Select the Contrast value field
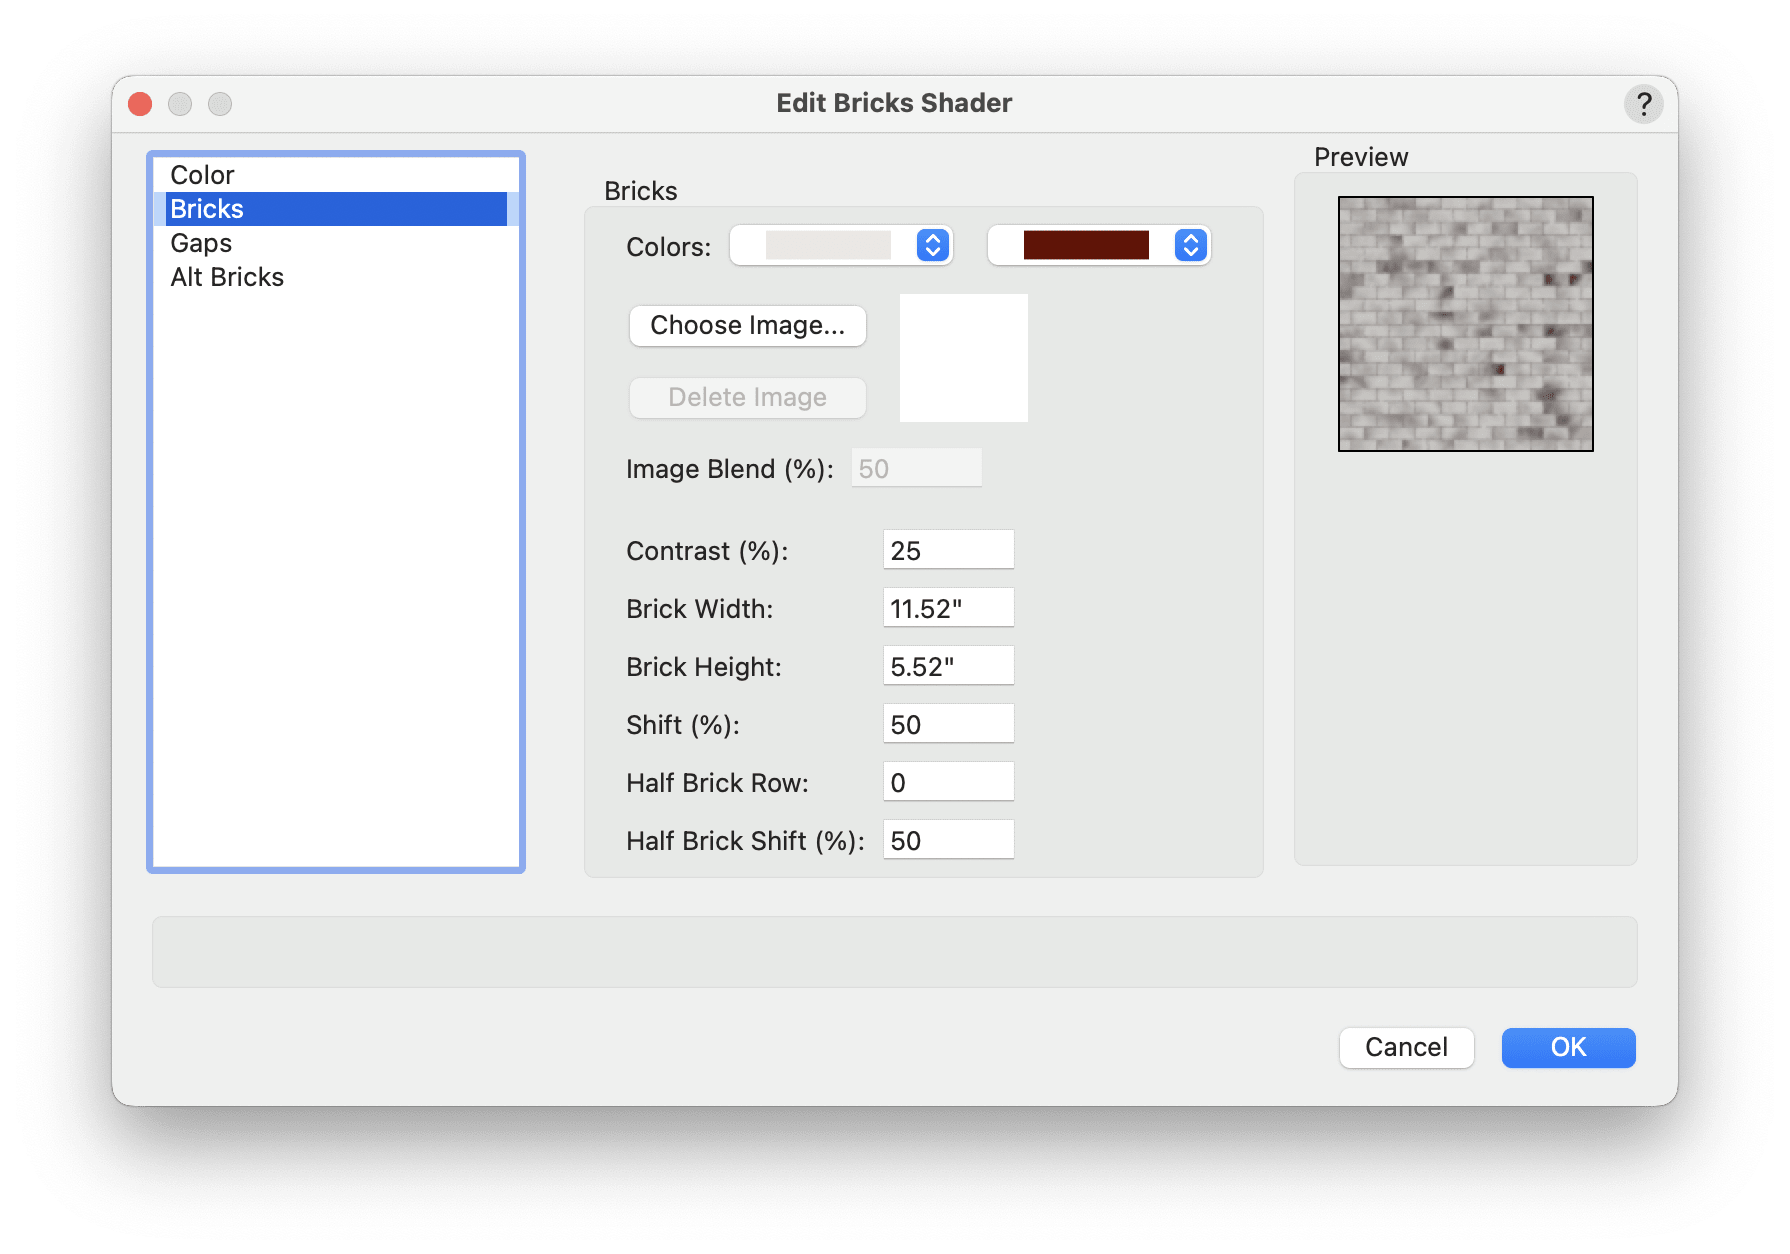 [947, 548]
